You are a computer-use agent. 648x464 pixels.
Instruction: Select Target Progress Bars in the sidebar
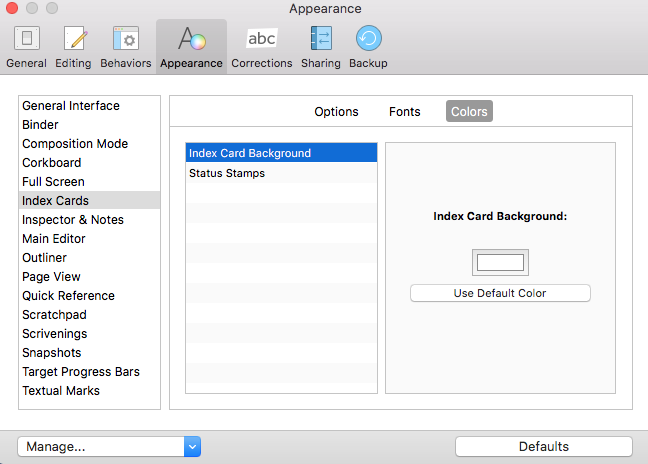point(89,372)
